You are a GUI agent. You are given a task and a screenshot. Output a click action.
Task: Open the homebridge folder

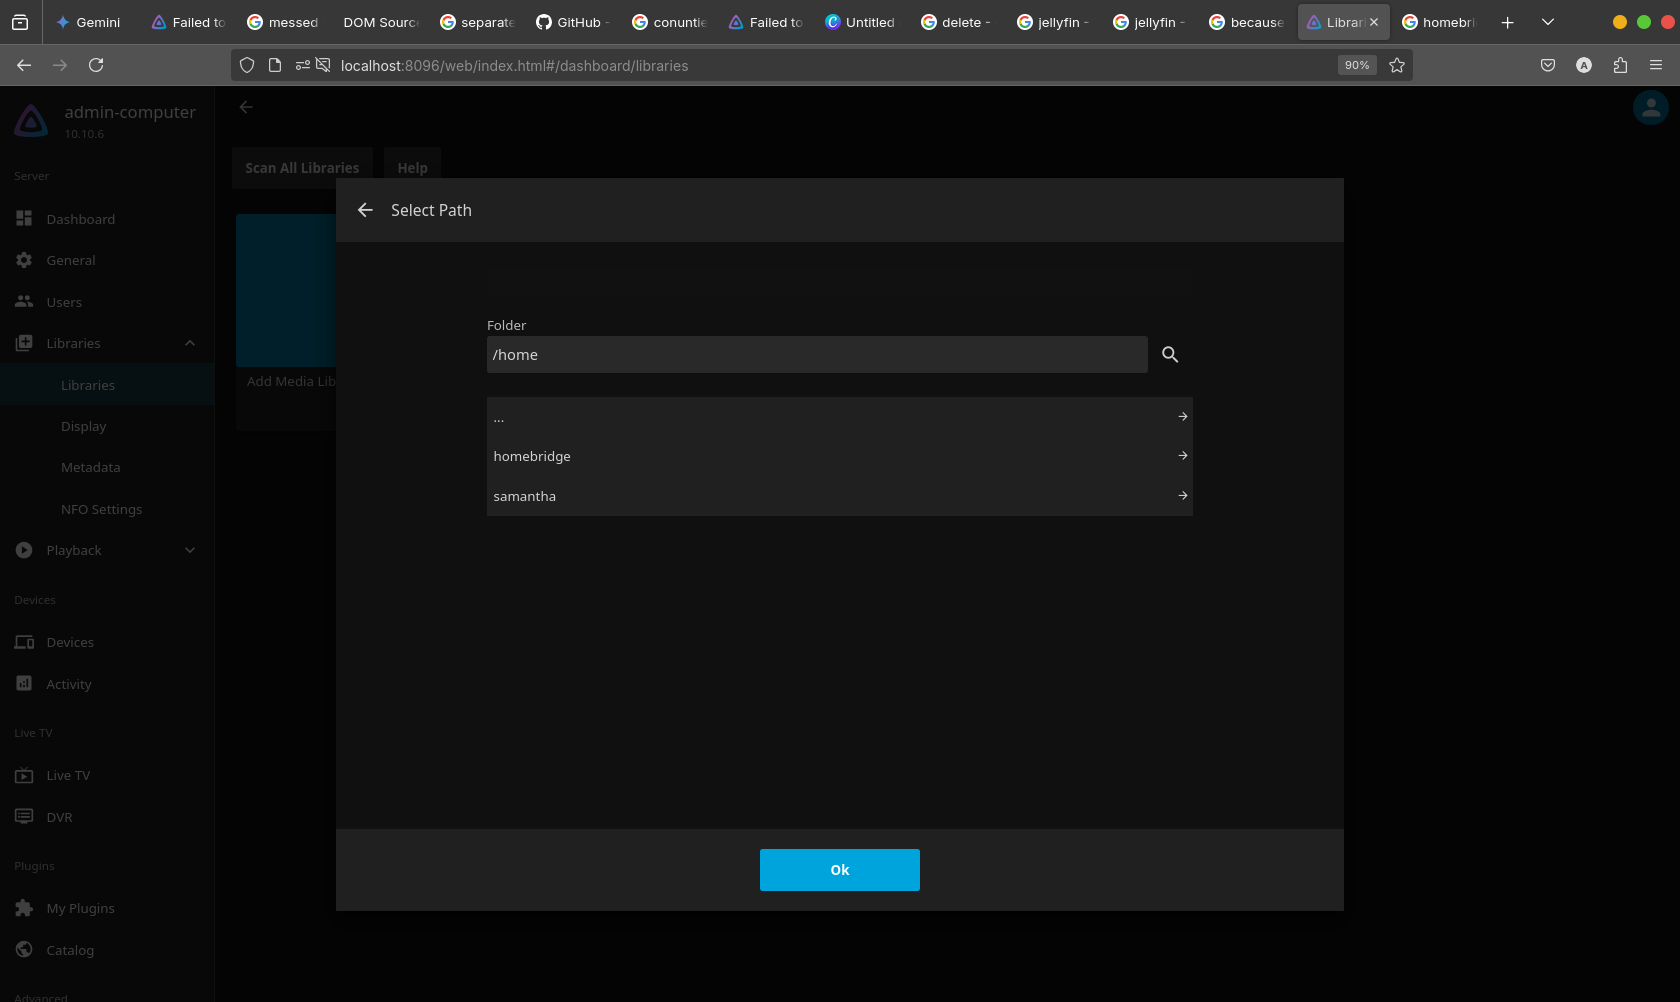coord(838,456)
